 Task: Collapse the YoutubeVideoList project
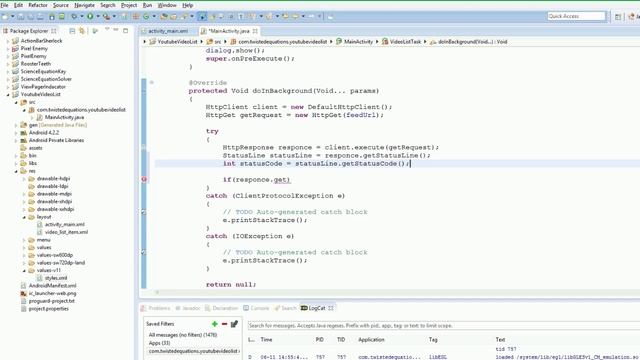click(8, 95)
